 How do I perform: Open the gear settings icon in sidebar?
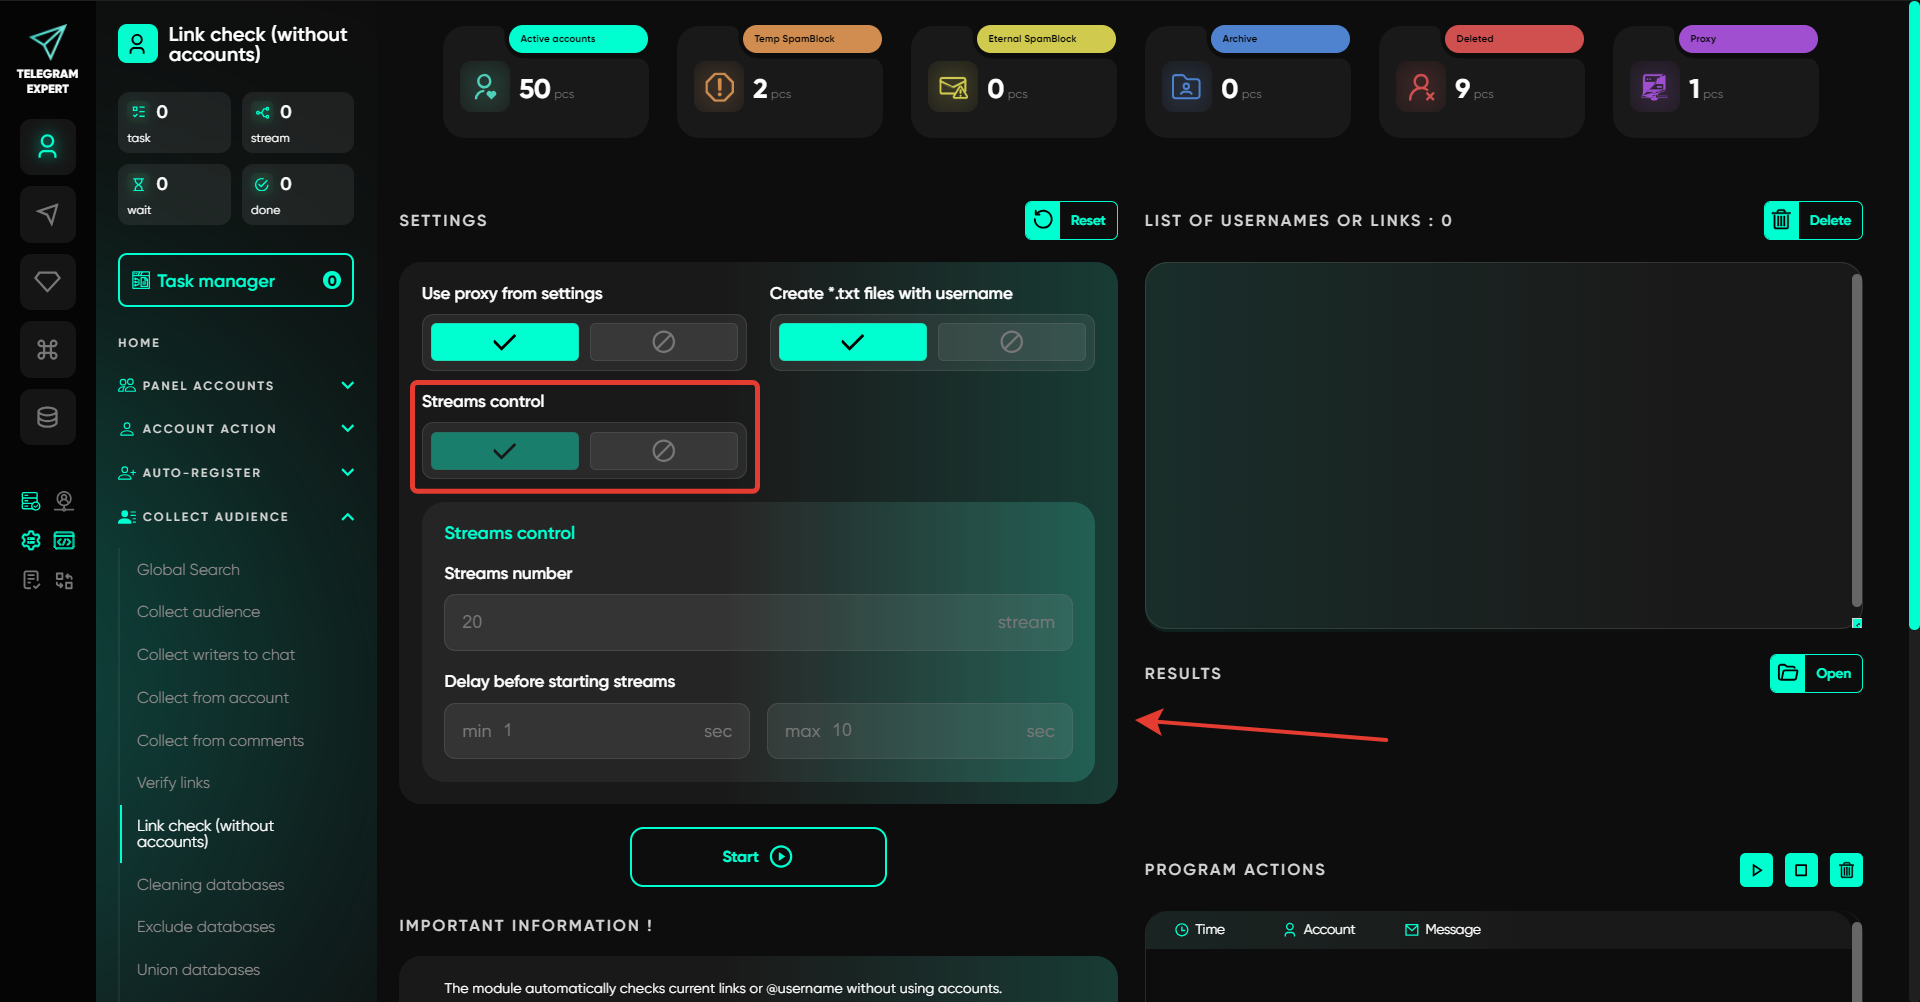(31, 541)
